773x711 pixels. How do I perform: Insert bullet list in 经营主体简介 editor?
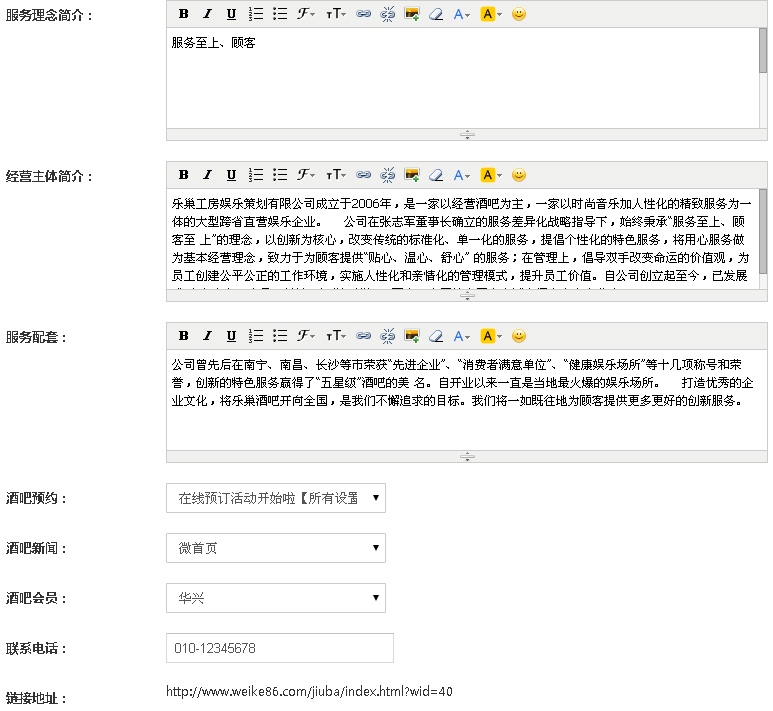(x=280, y=175)
